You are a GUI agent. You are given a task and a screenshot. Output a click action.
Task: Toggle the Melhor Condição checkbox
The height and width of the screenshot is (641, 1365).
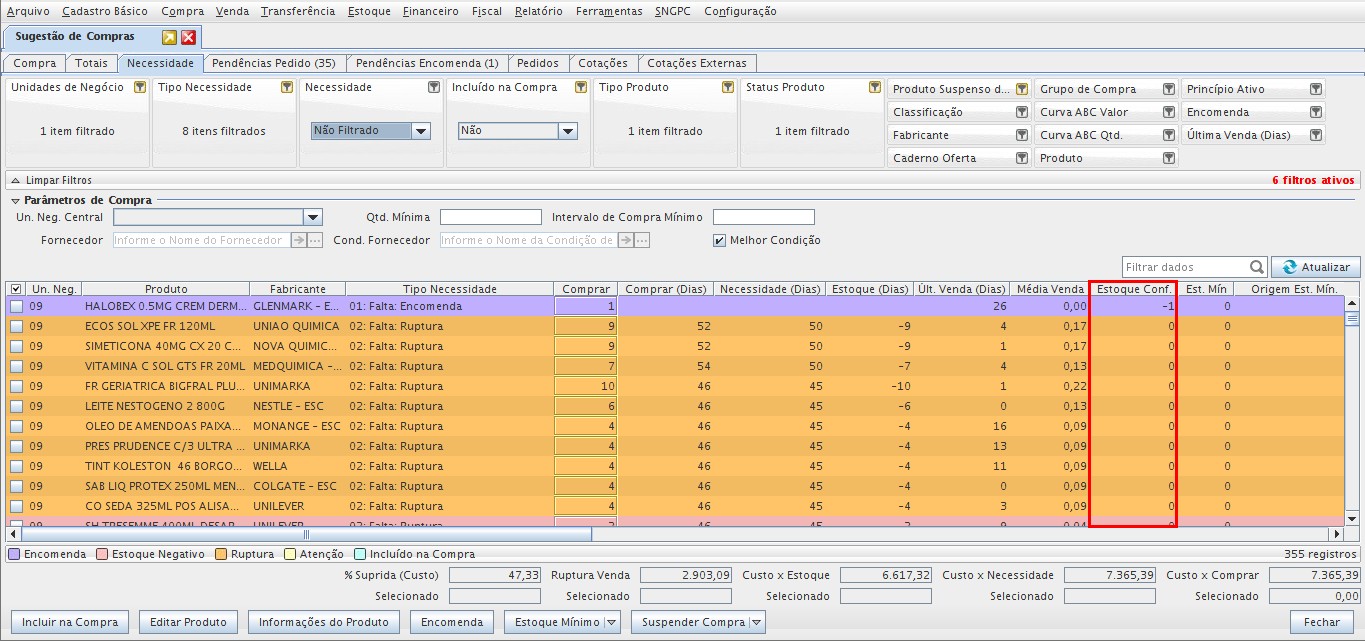click(719, 240)
